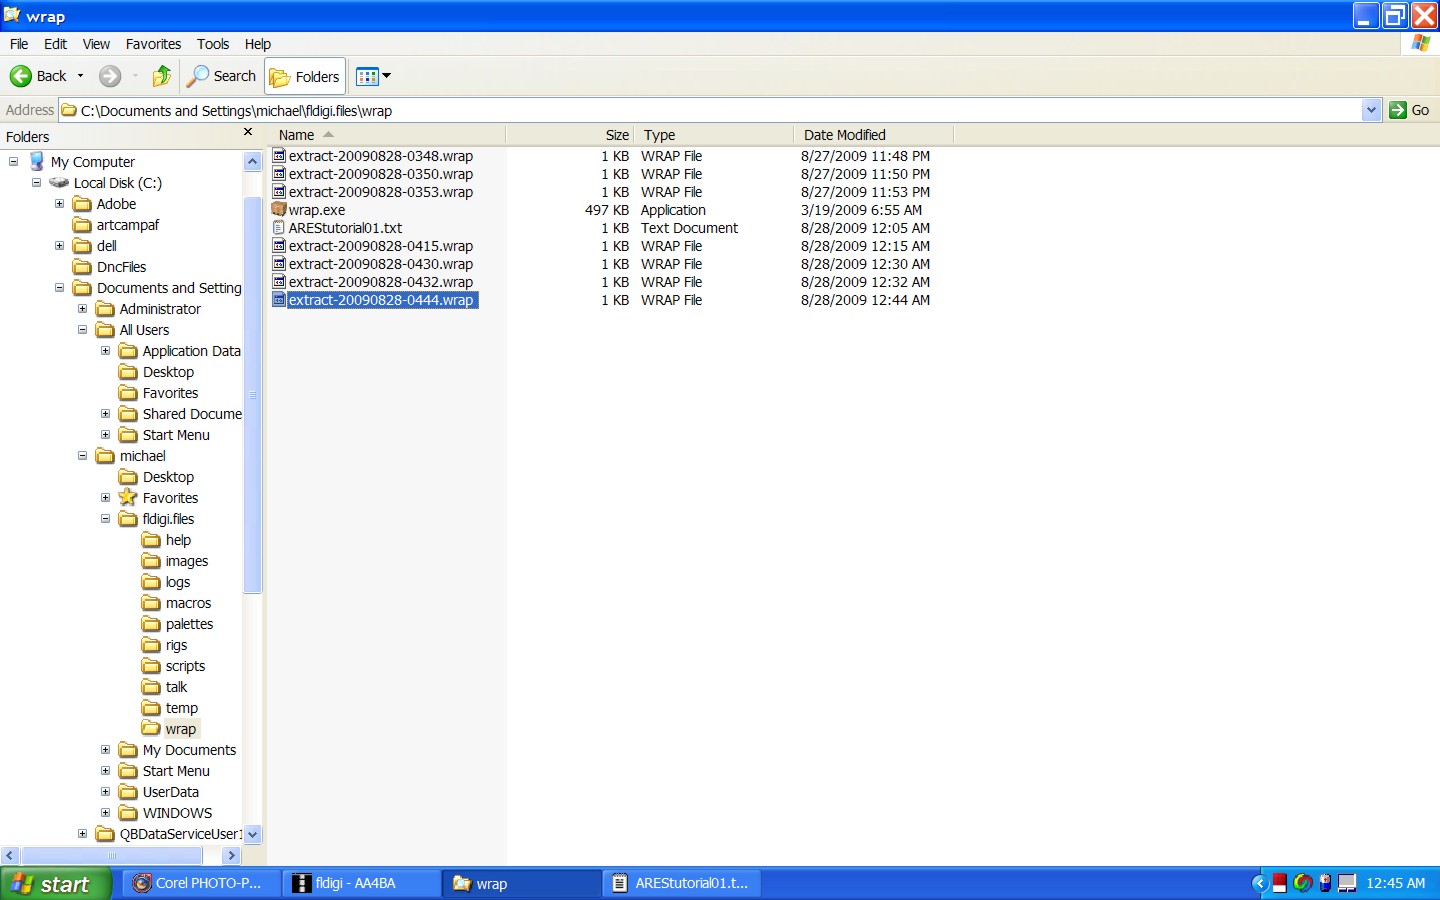This screenshot has width=1440, height=900.
Task: Open the Tools menu
Action: [213, 44]
